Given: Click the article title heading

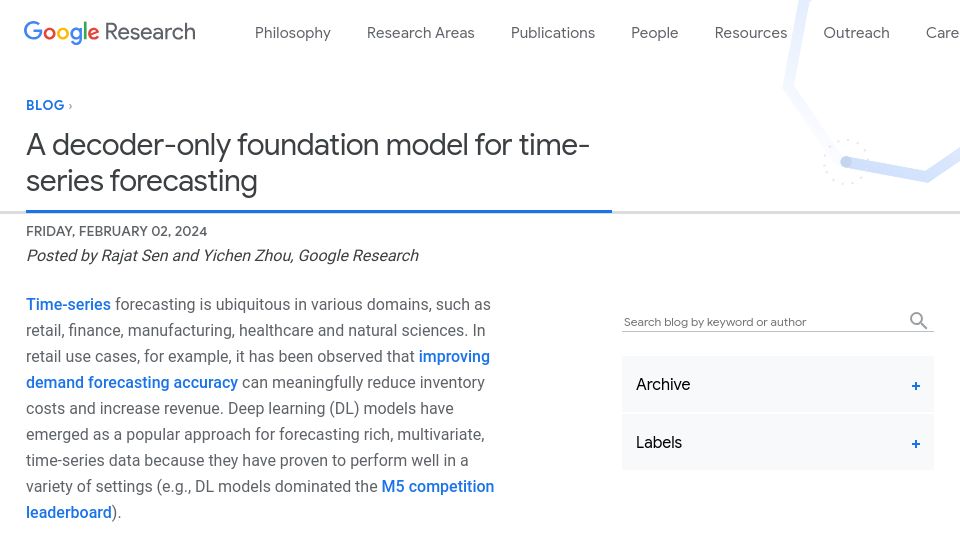Looking at the screenshot, I should 307,163.
